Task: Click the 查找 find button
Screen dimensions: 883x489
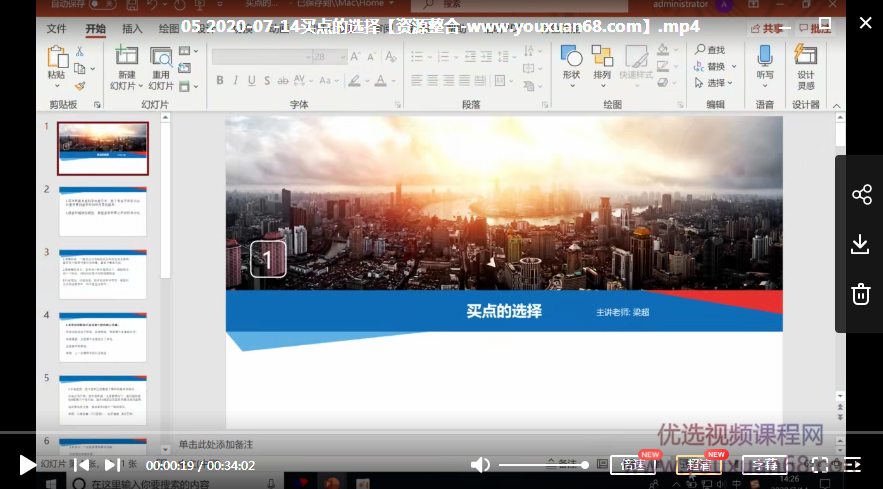Action: point(710,50)
